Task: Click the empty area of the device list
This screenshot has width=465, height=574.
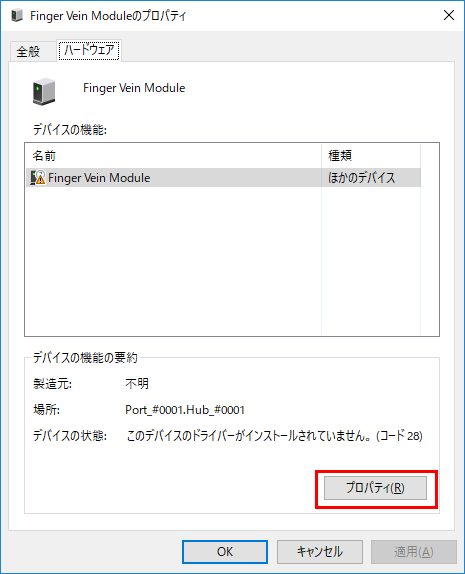Action: click(x=232, y=261)
